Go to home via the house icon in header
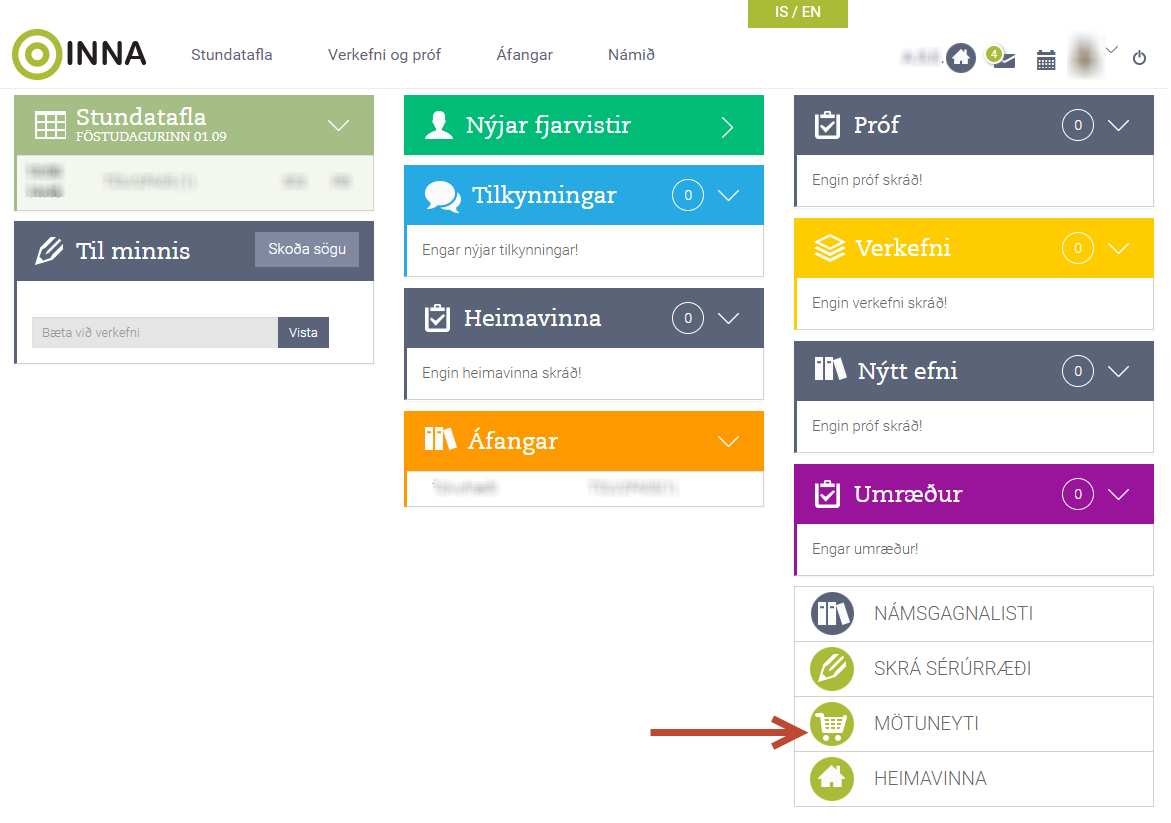Screen dimensions: 1171x823 point(961,58)
